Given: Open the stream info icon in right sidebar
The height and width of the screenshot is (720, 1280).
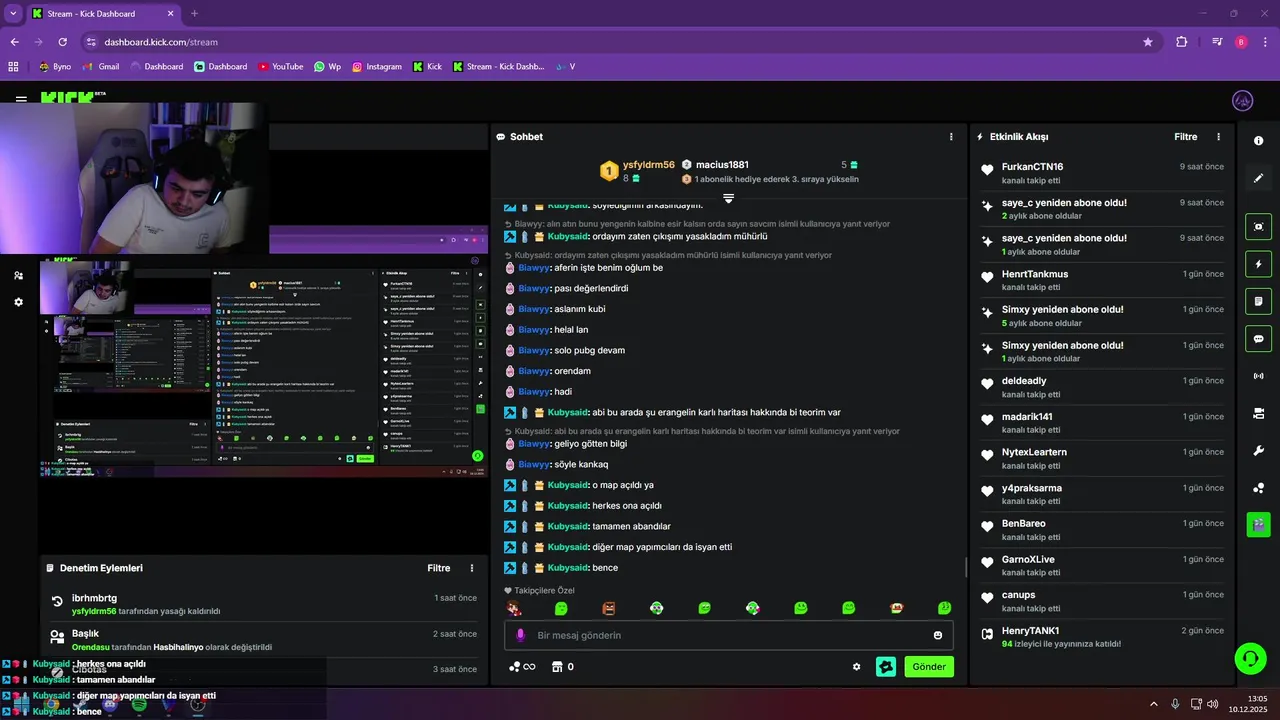Looking at the screenshot, I should point(1258,141).
